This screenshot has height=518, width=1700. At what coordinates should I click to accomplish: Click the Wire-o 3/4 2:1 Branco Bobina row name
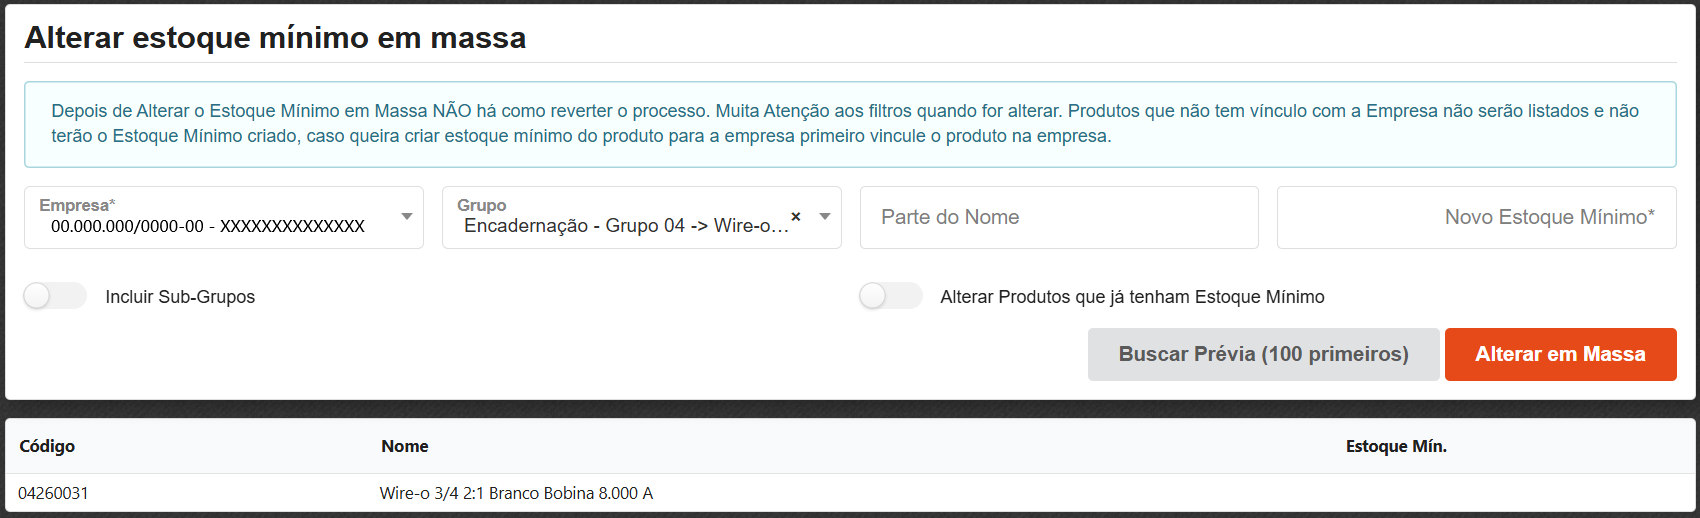pyautogui.click(x=516, y=493)
